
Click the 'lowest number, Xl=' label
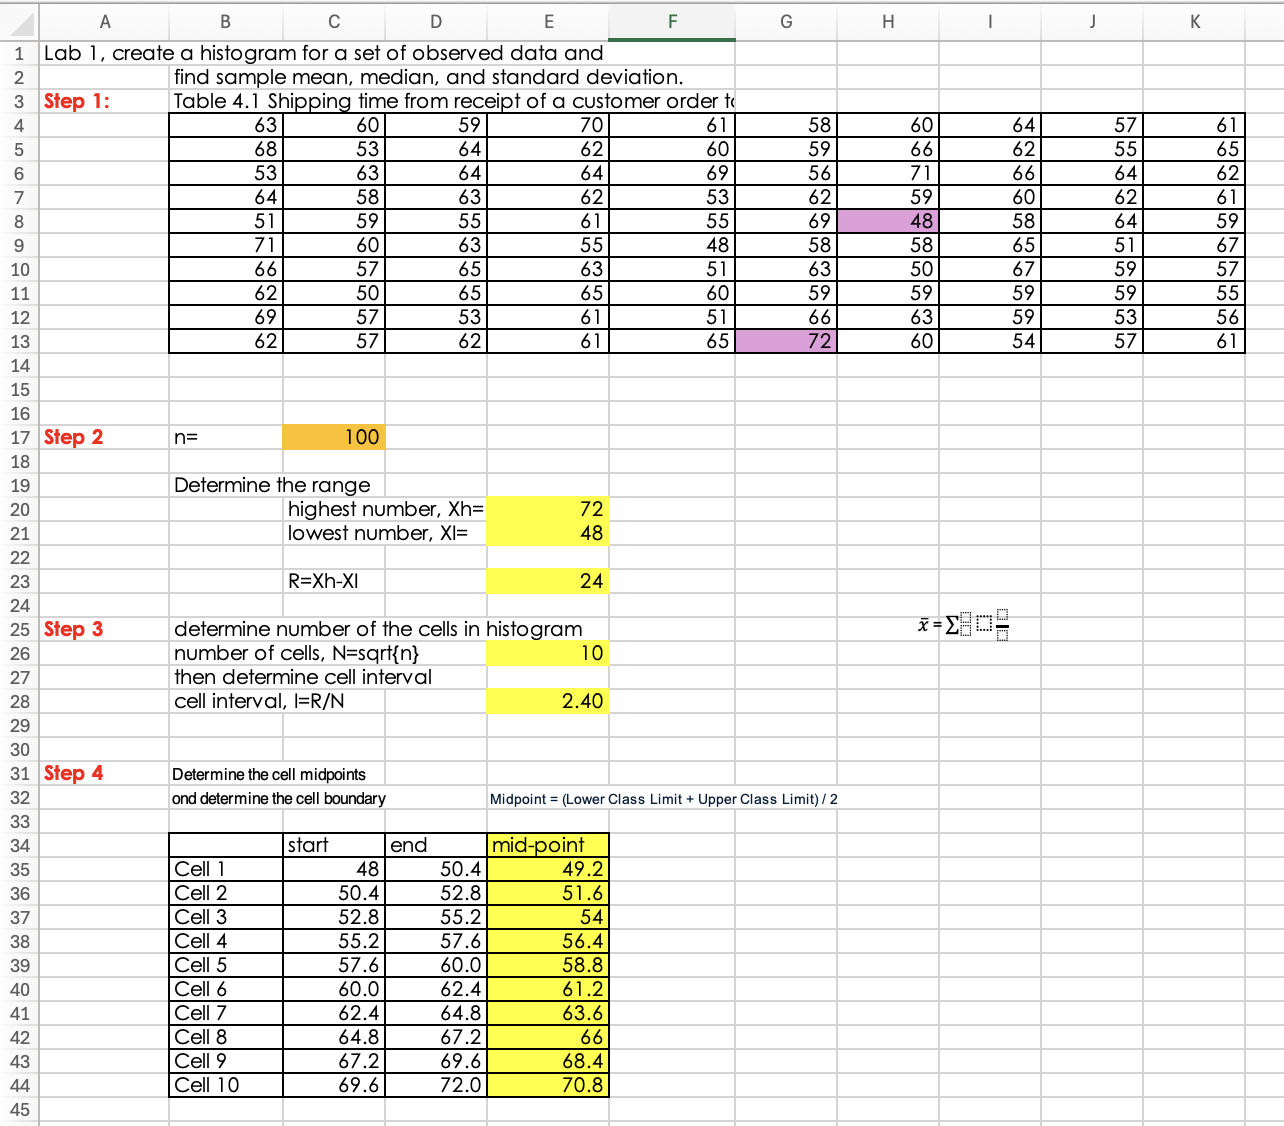tap(377, 533)
